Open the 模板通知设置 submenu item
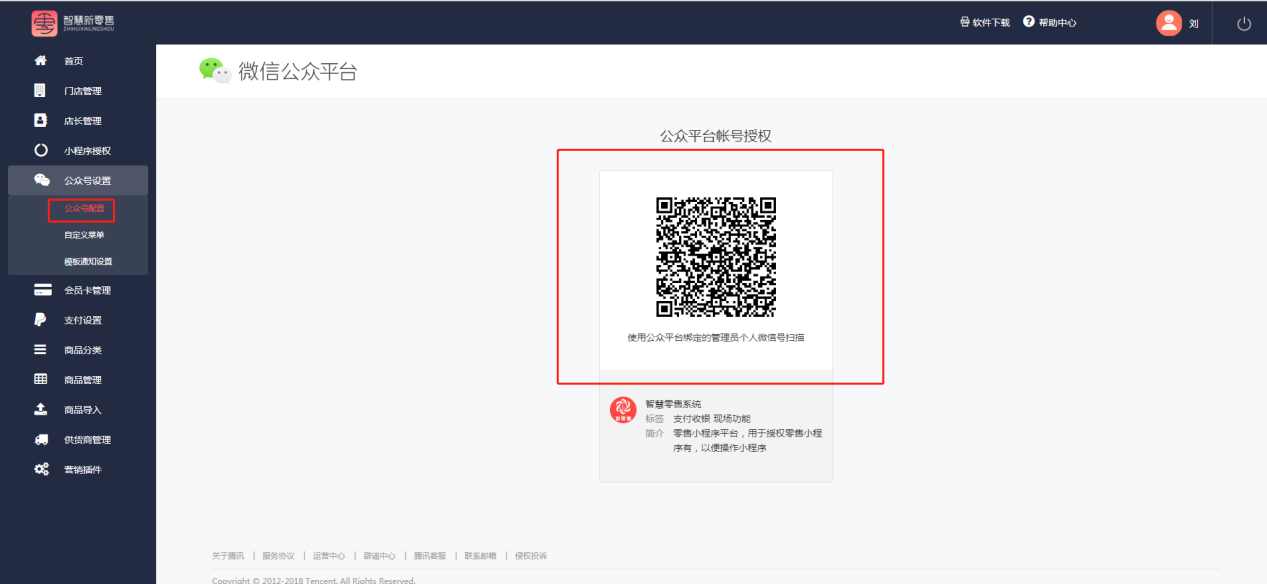Viewport: 1267px width, 584px height. click(88, 261)
